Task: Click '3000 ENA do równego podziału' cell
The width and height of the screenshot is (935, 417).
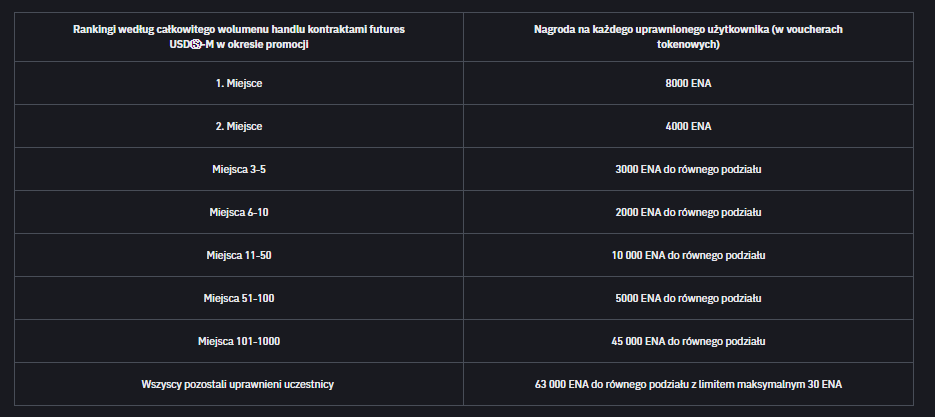Action: 688,170
